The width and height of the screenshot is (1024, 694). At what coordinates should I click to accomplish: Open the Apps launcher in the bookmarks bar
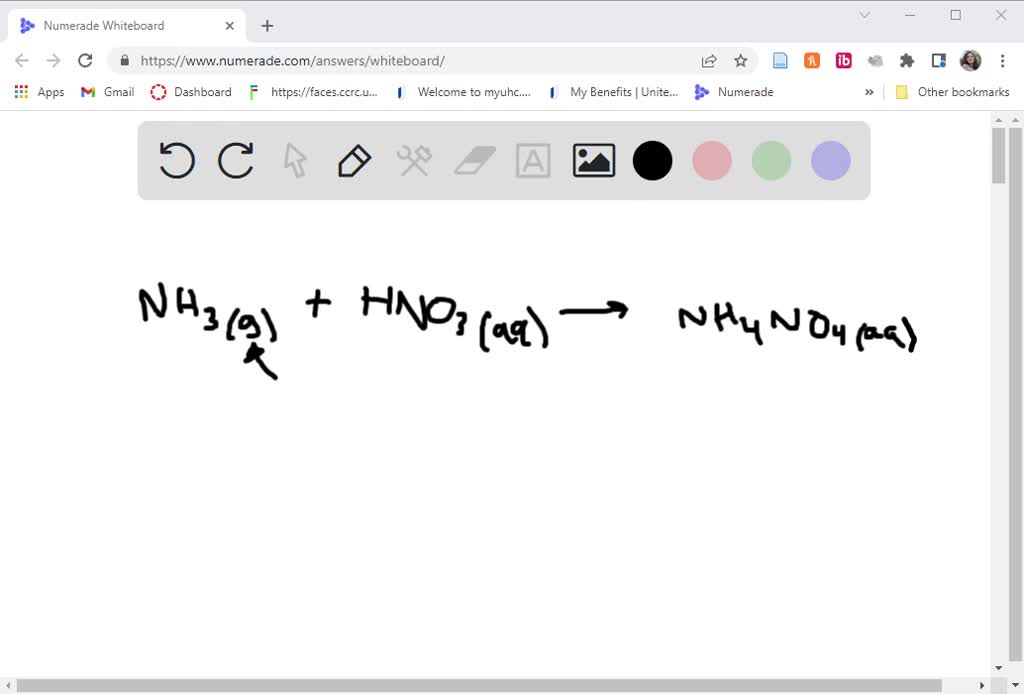[38, 92]
